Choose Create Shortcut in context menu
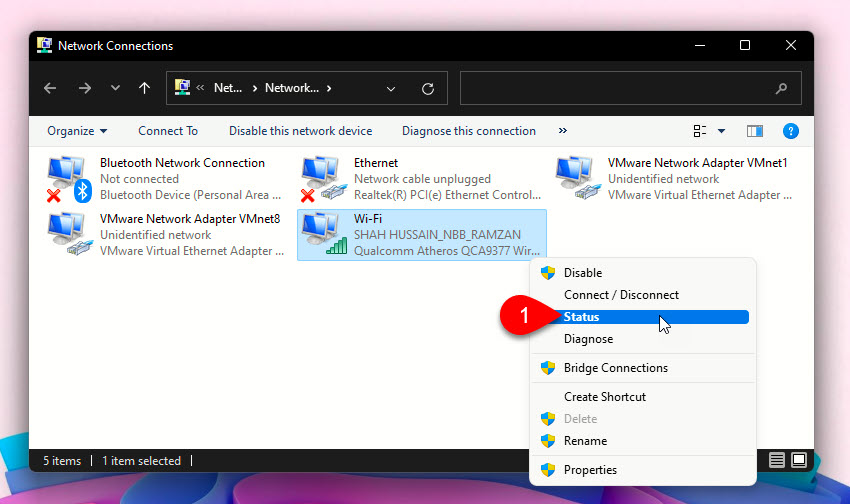This screenshot has height=504, width=850. (643, 397)
